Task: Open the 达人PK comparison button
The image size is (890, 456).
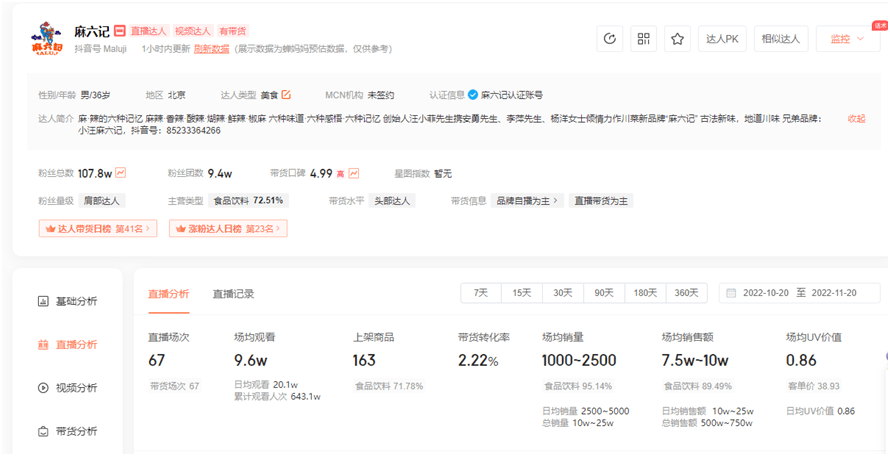Action: pyautogui.click(x=722, y=39)
